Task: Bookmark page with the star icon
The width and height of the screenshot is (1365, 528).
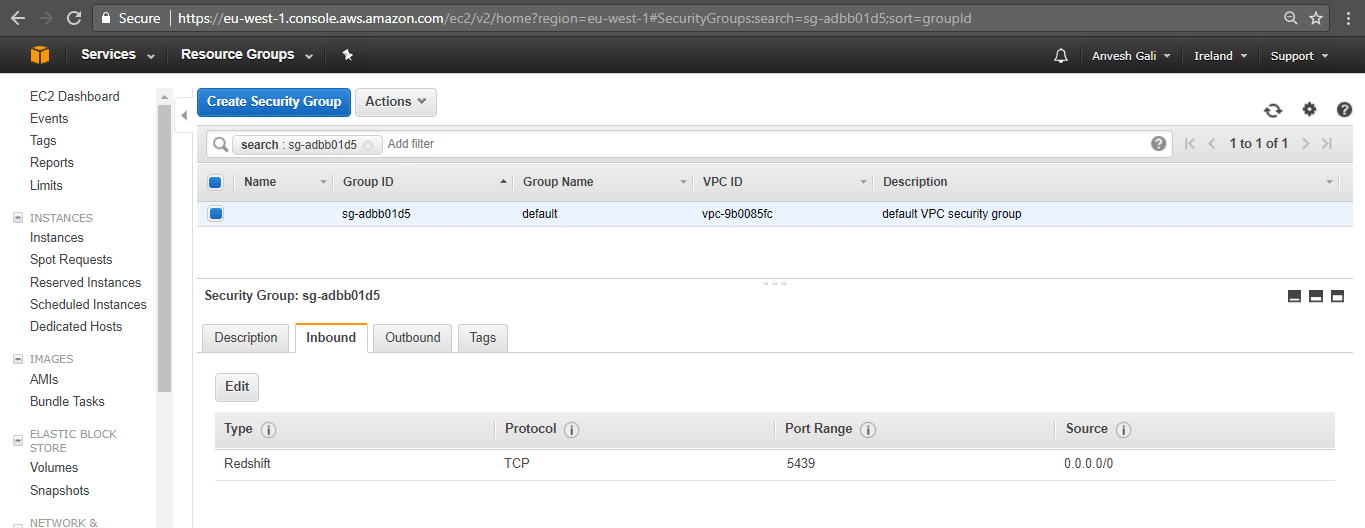Action: coord(1316,18)
